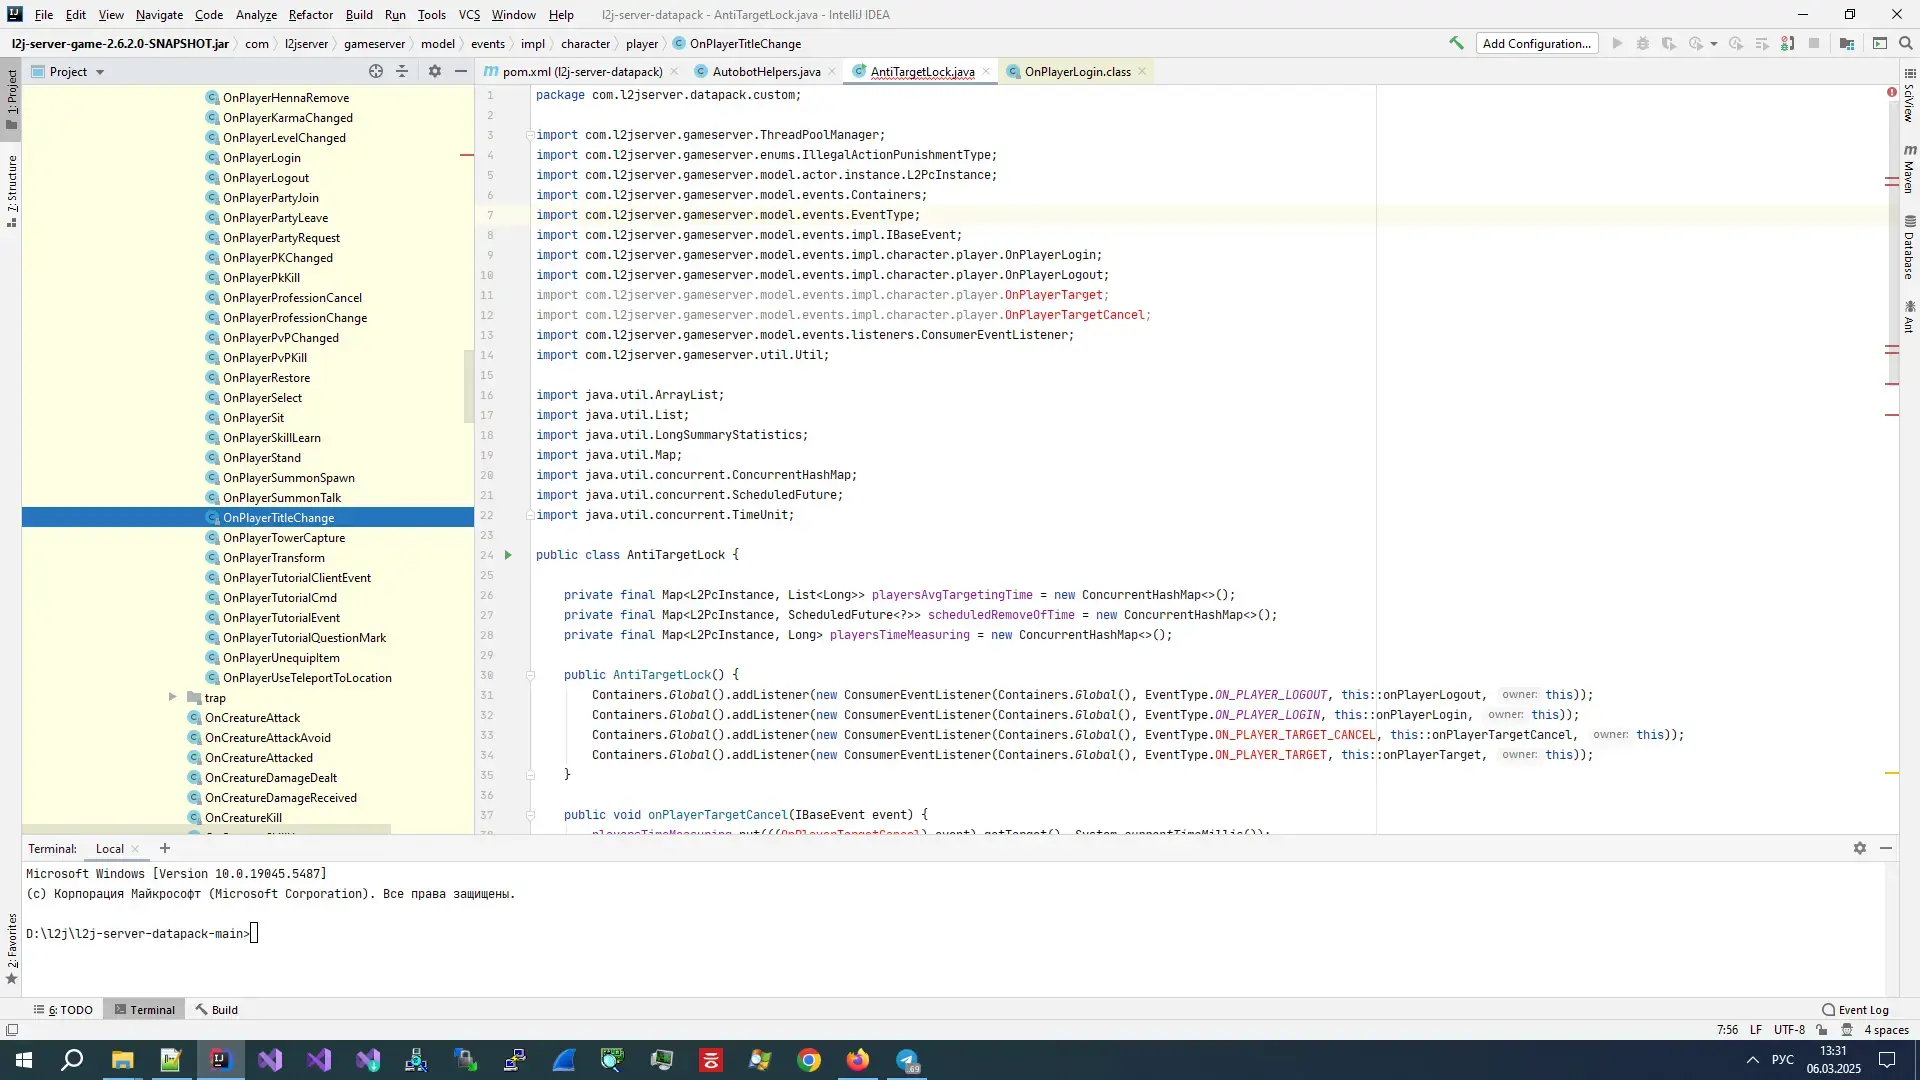This screenshot has width=1920, height=1080.
Task: Select the Analyze menu item
Action: click(x=256, y=13)
